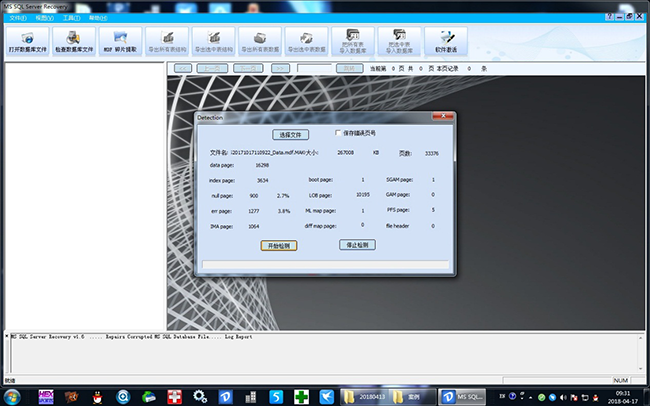Click the 检查数据库文件 check database toolbar button
The height and width of the screenshot is (406, 650).
click(x=74, y=41)
